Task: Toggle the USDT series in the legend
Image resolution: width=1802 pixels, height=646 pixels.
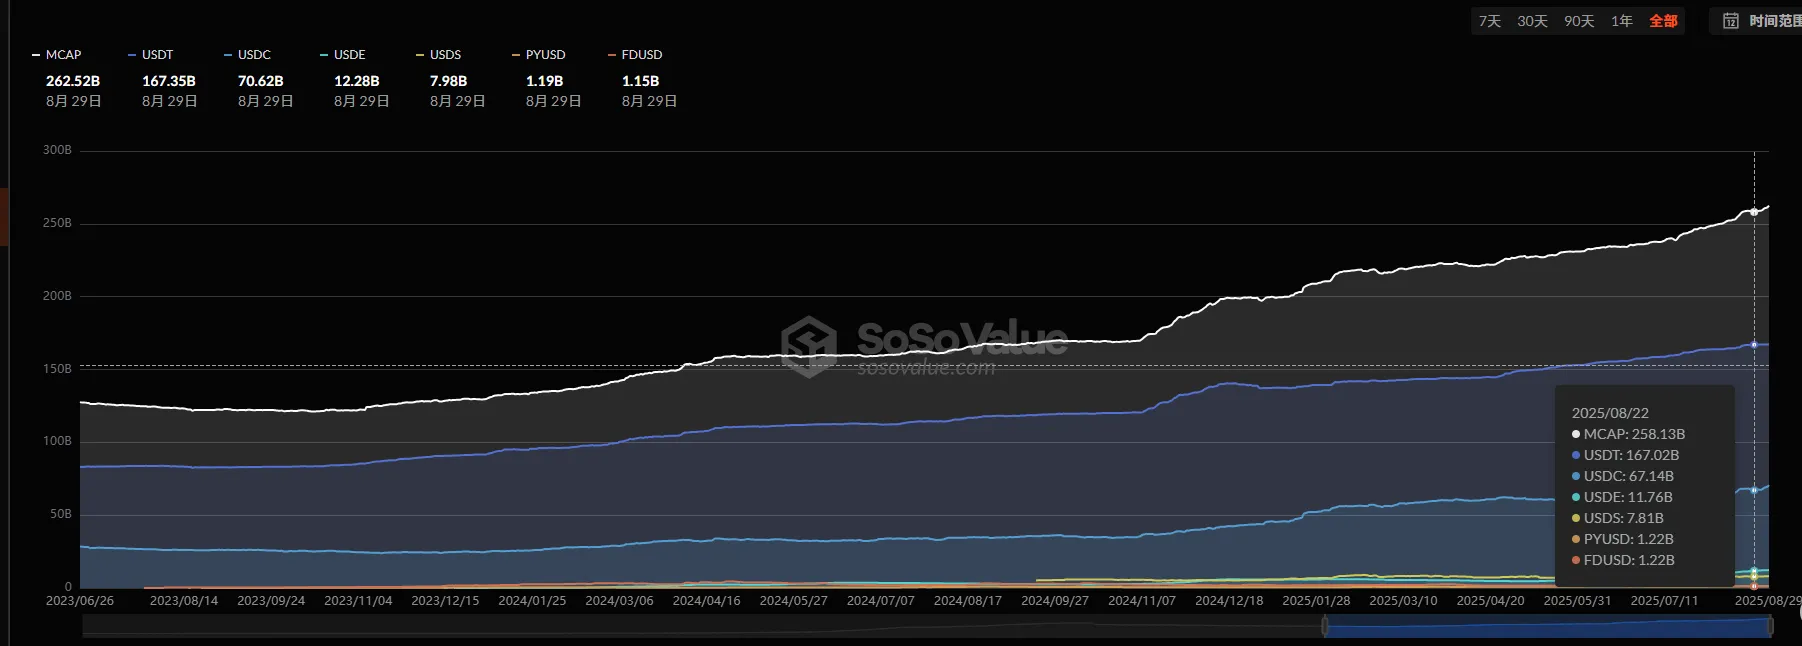Action: tap(157, 55)
